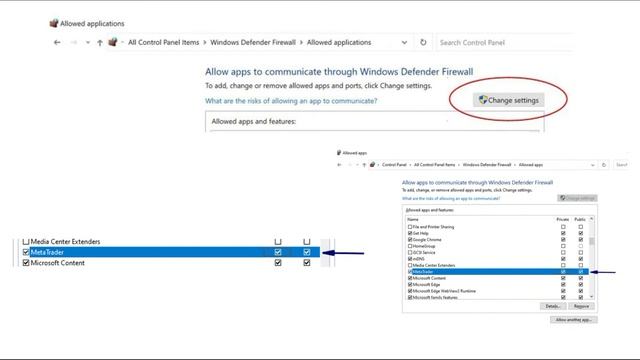Click the Forward arrow in the large Allowed applications window
This screenshot has width=640, height=360.
coord(73,42)
